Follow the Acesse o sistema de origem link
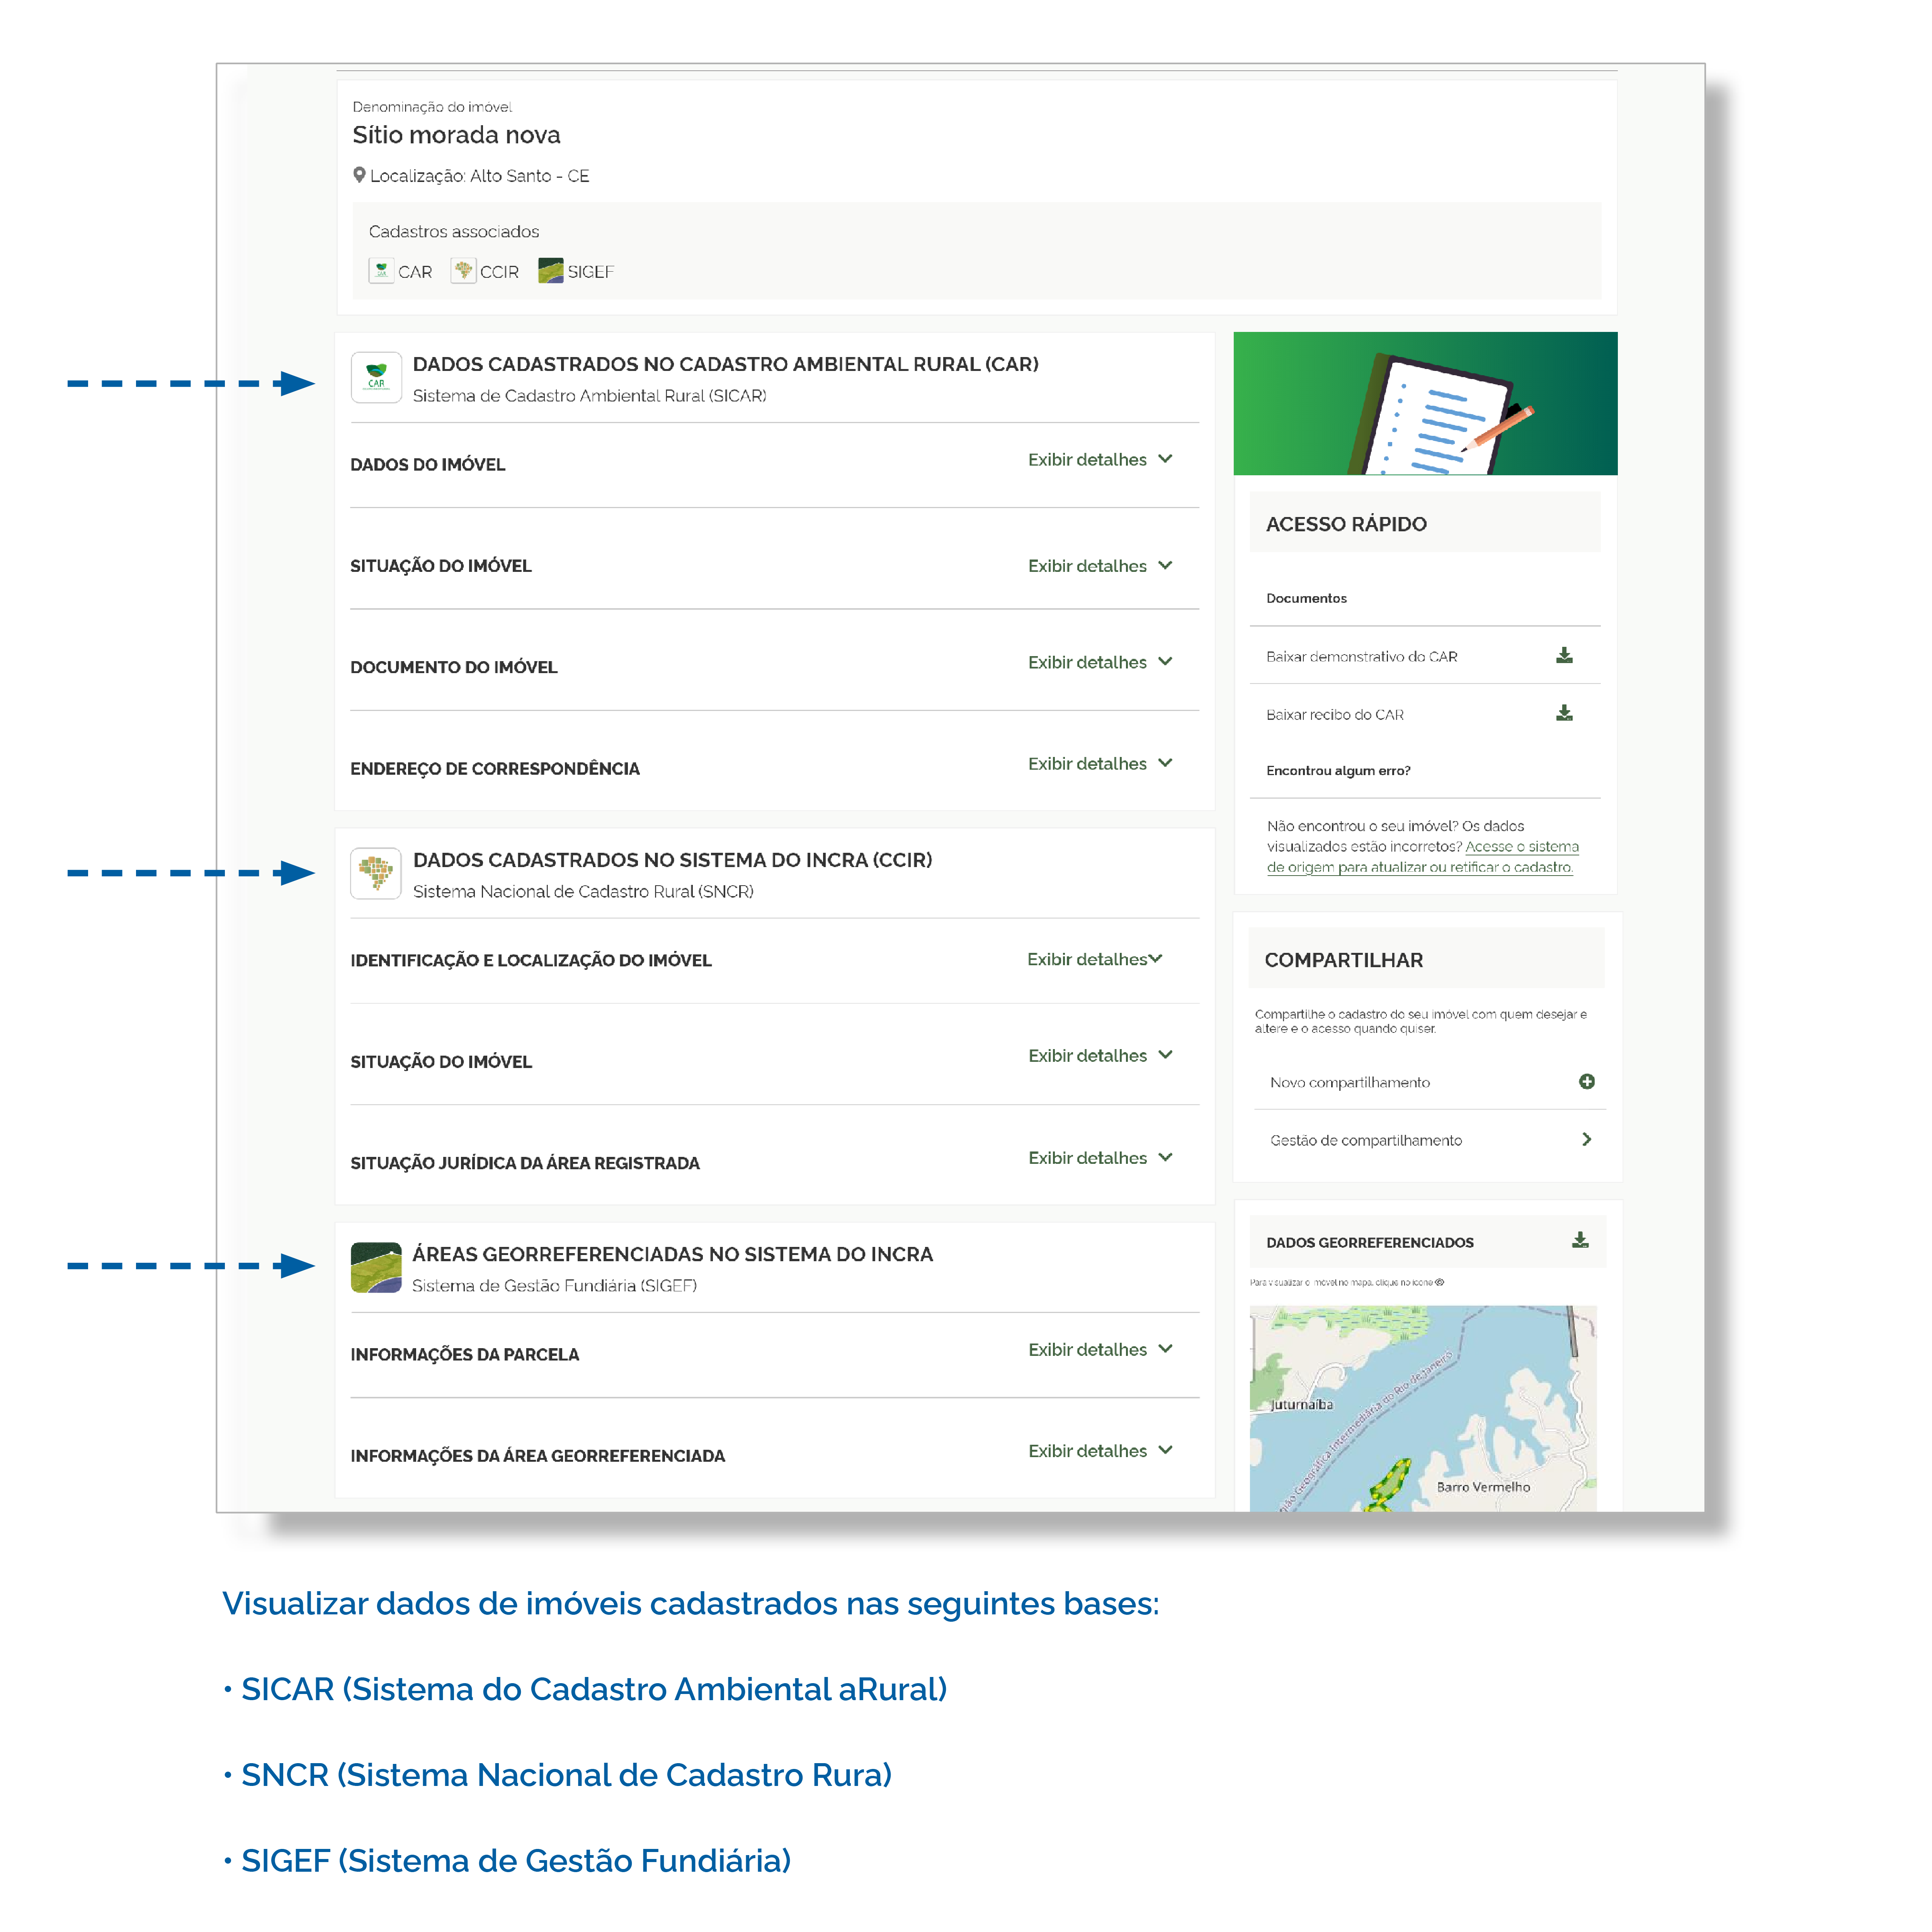The height and width of the screenshot is (1932, 1932). 1422,857
